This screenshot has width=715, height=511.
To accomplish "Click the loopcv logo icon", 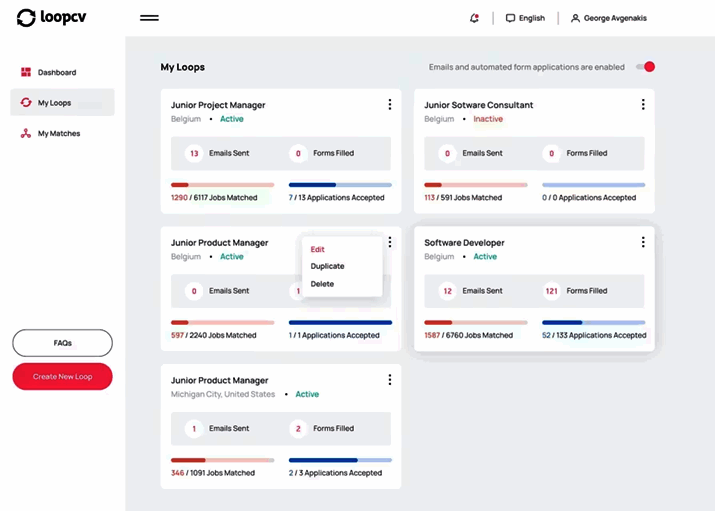I will 26,18.
